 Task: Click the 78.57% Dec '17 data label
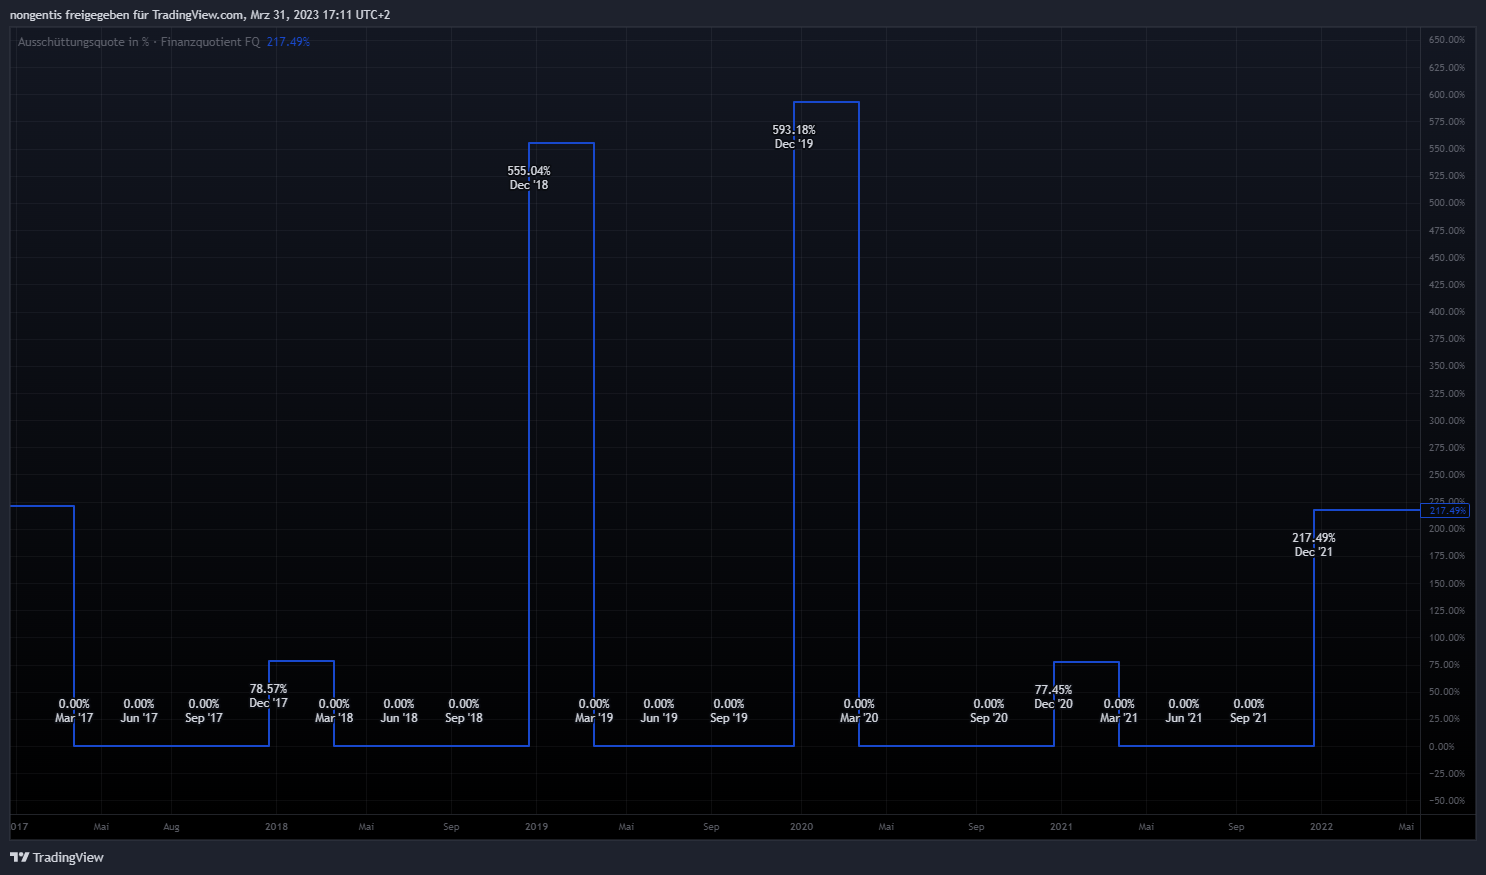point(268,696)
